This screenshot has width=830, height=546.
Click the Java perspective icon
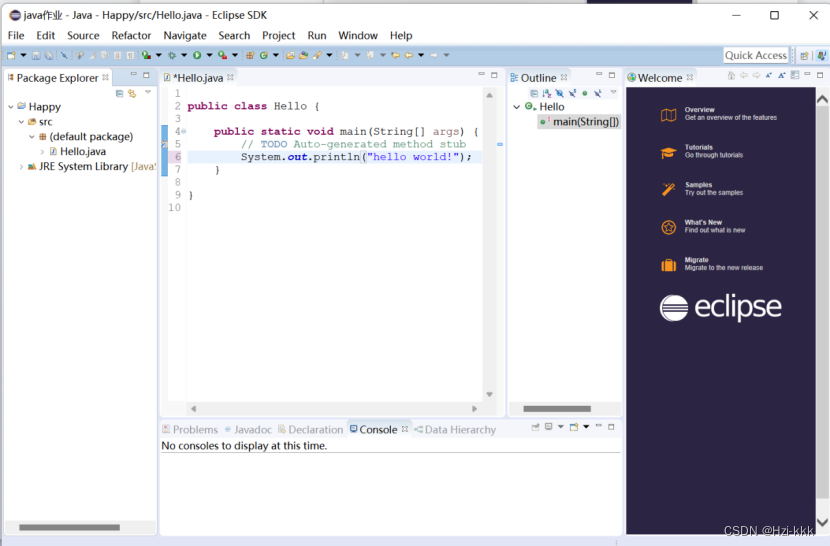[821, 55]
